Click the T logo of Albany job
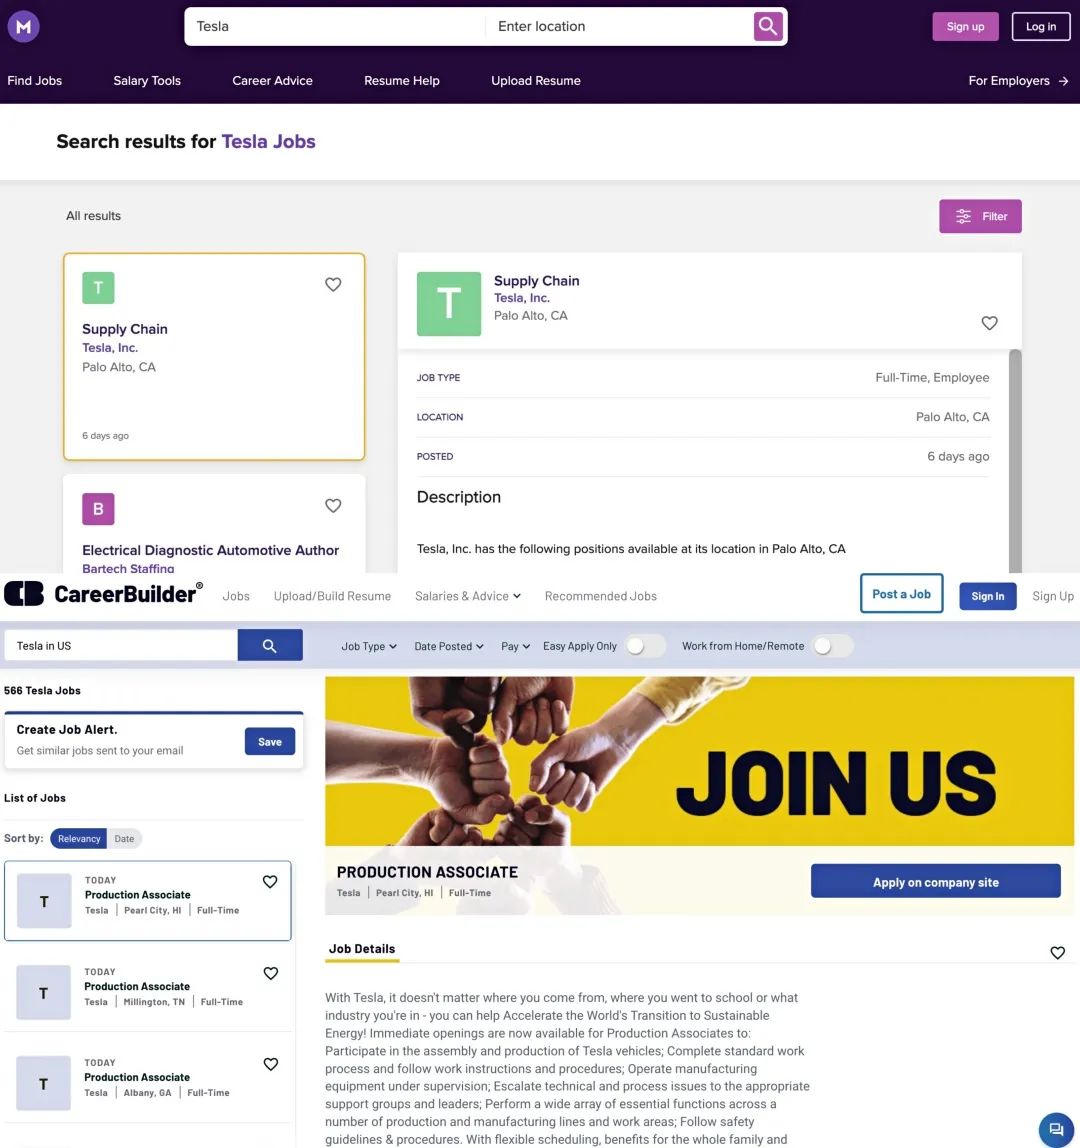 coord(43,1084)
